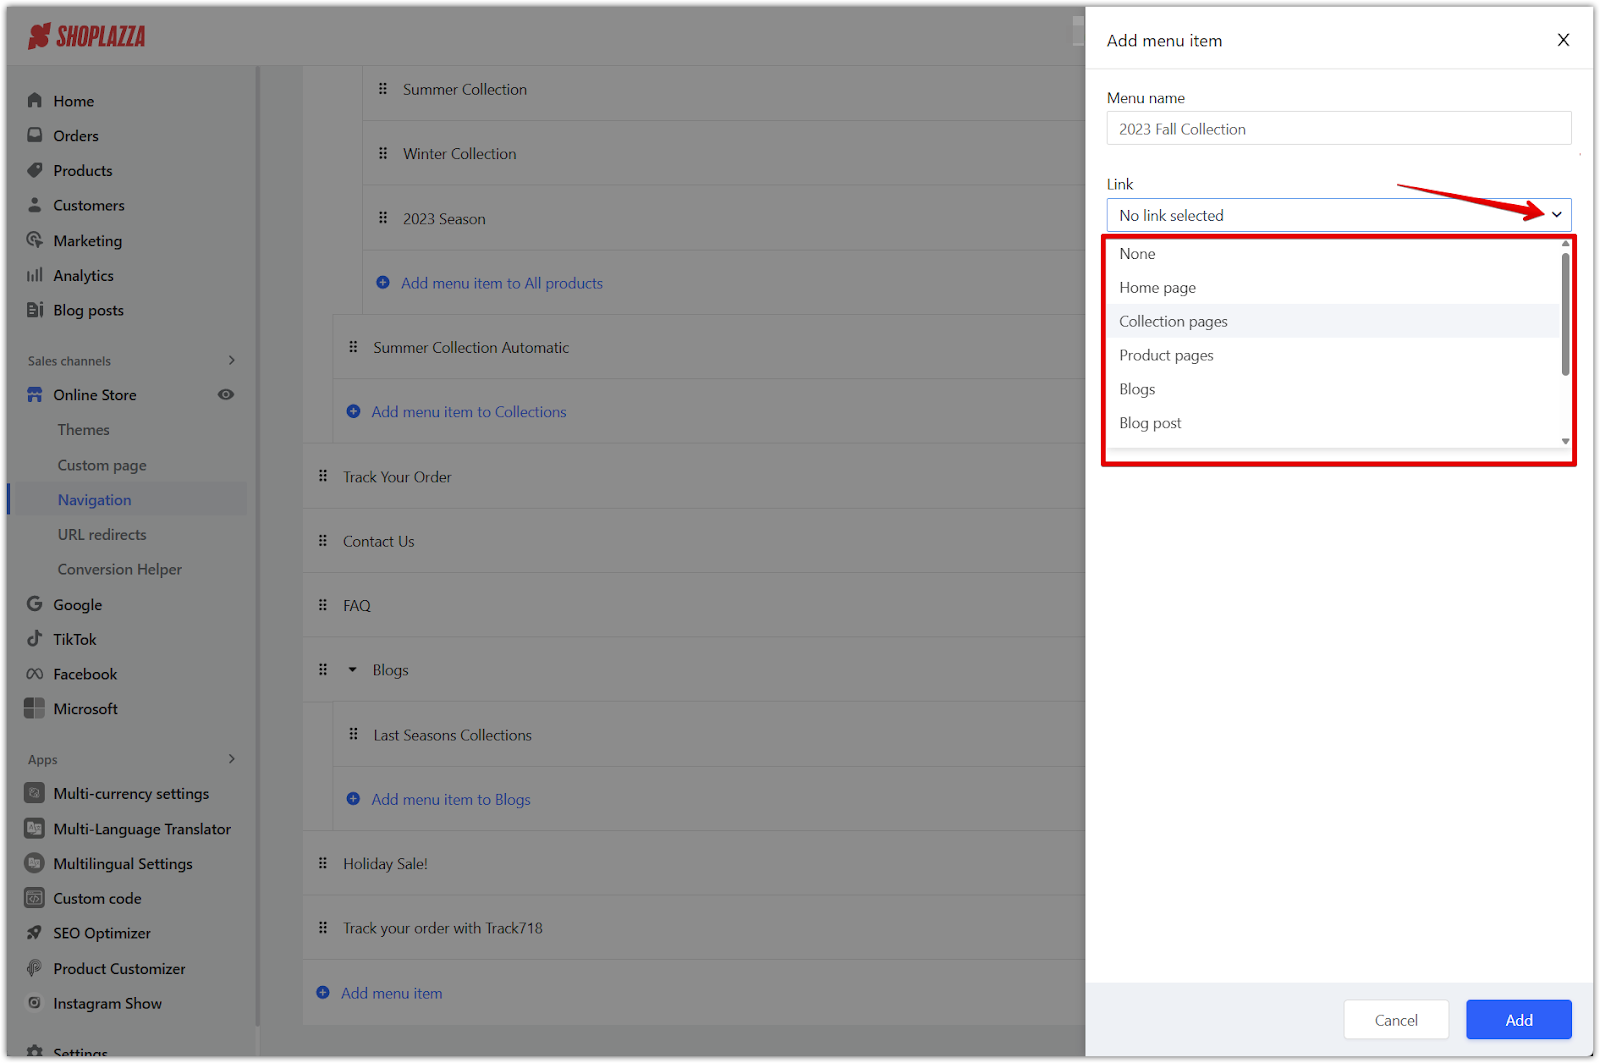Collapse the Blogs menu item triangle
The width and height of the screenshot is (1600, 1063).
point(352,670)
